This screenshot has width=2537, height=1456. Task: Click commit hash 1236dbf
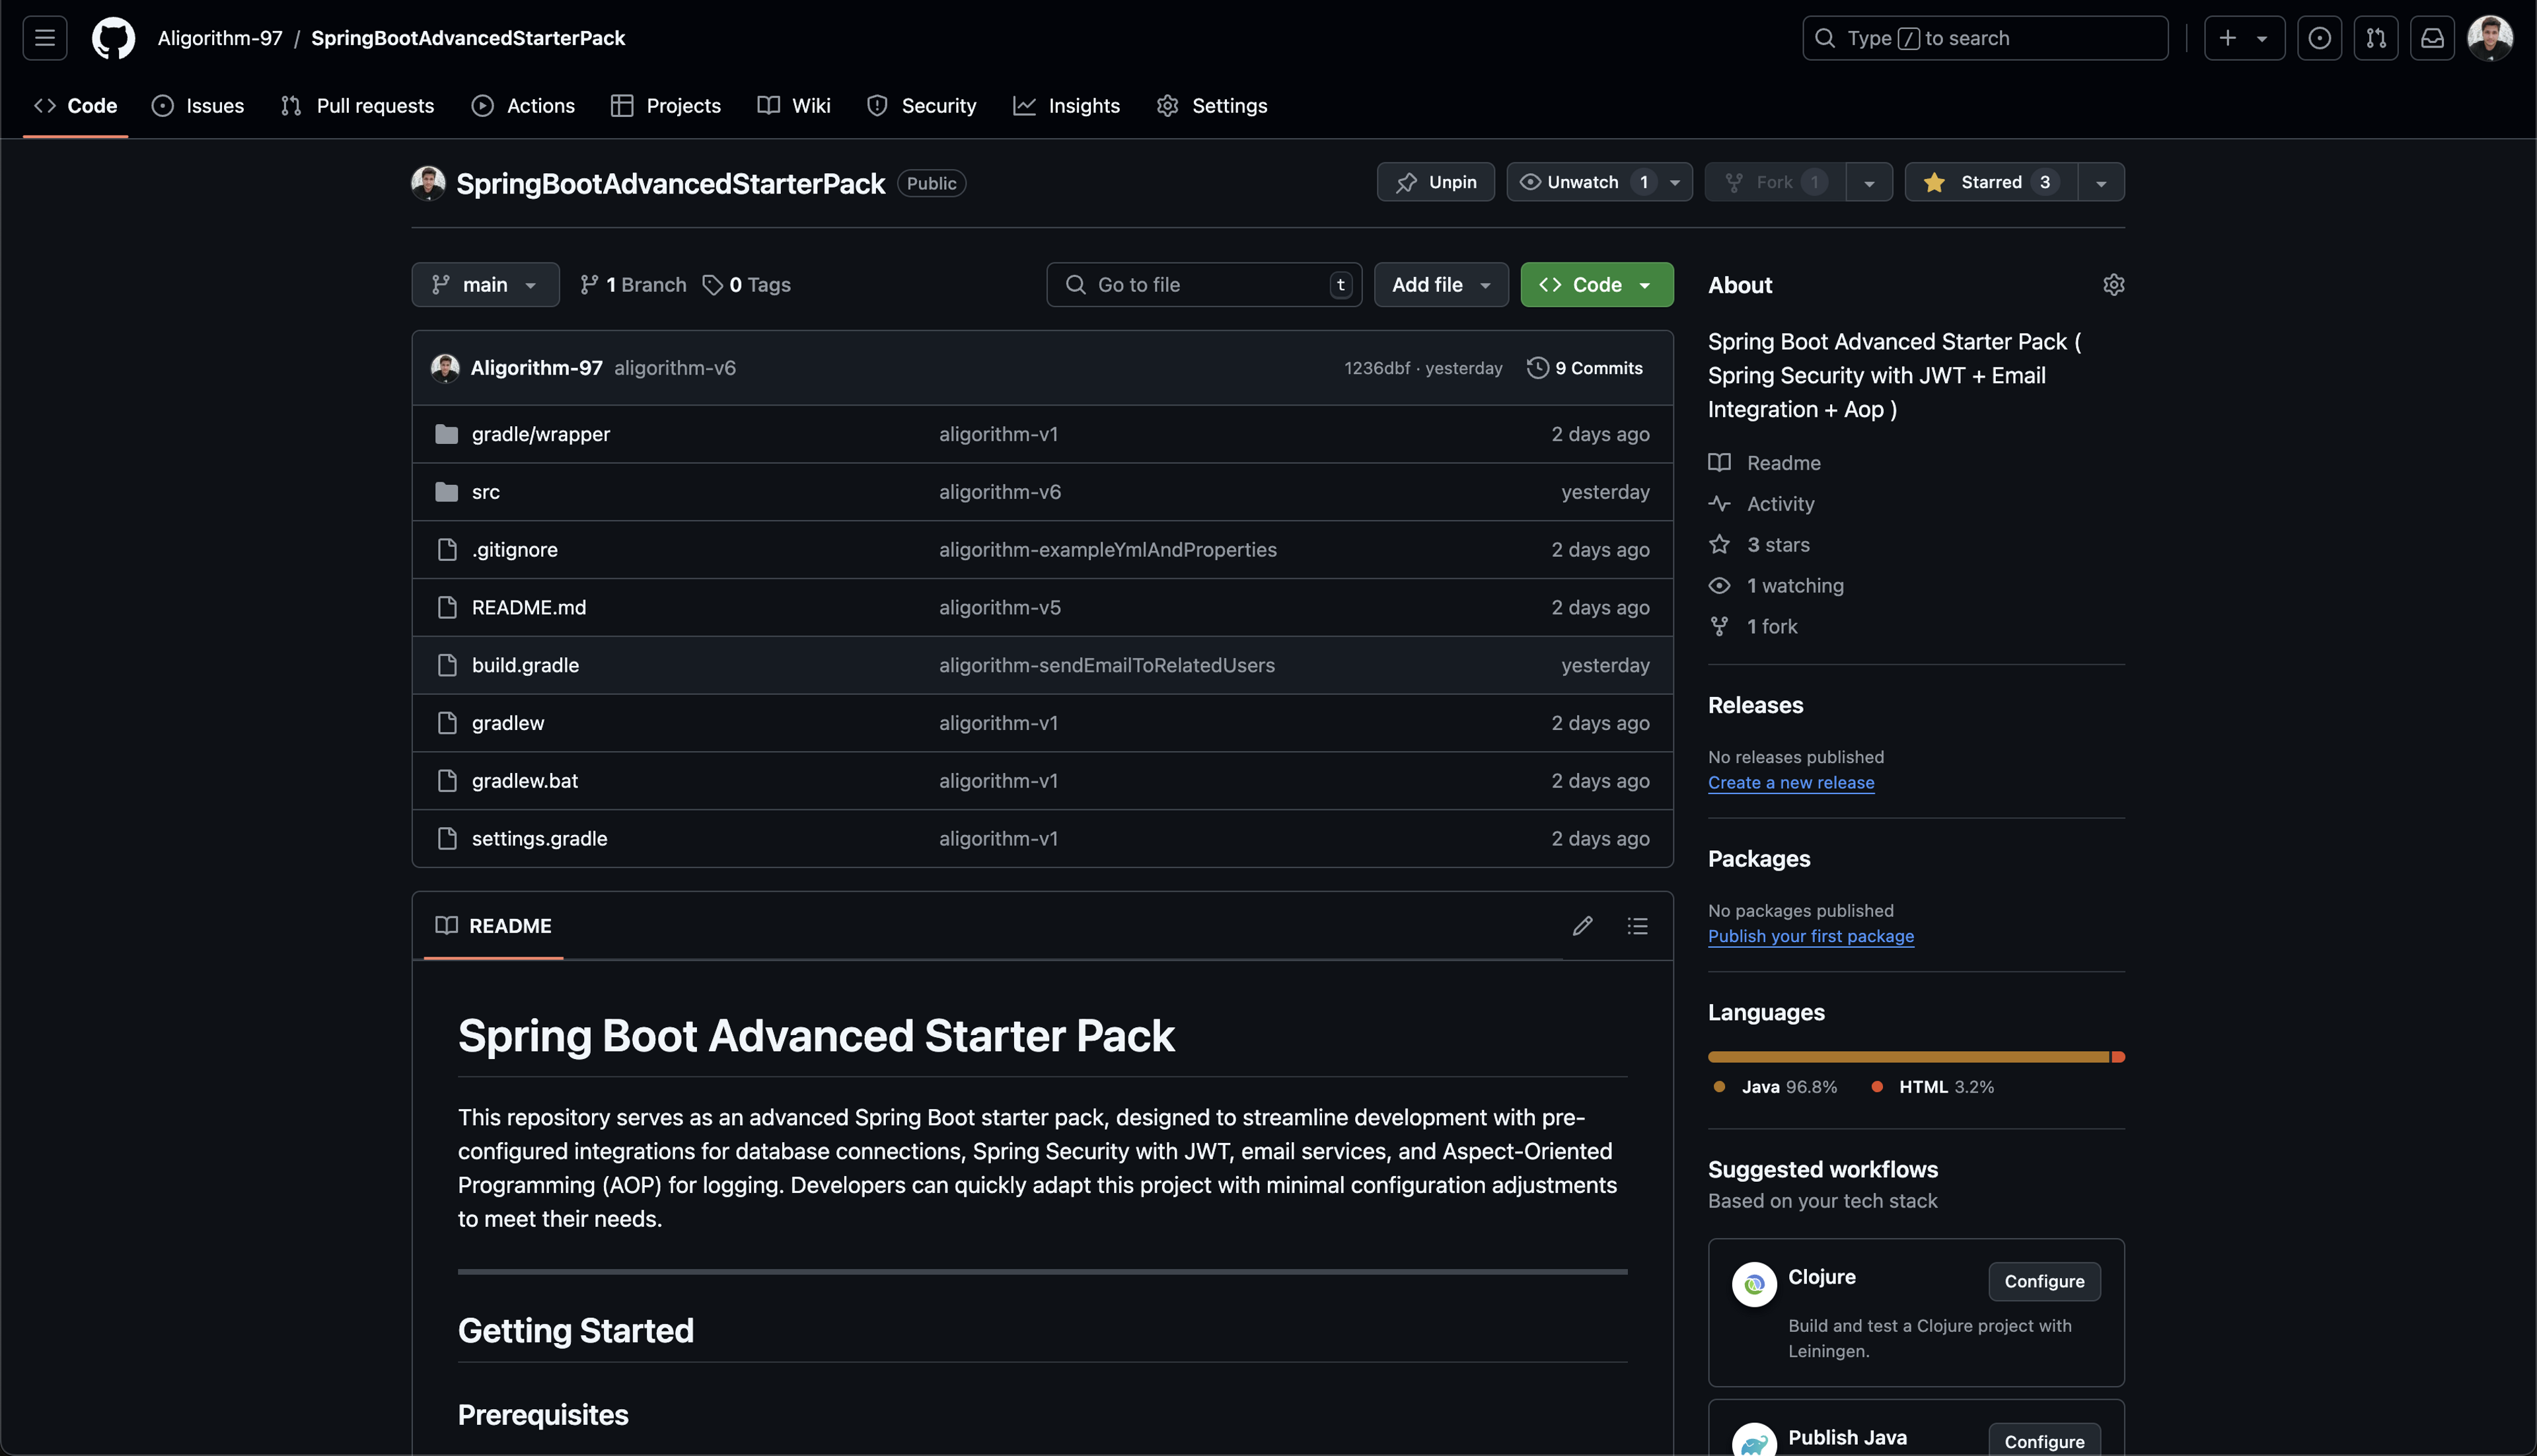(x=1377, y=368)
